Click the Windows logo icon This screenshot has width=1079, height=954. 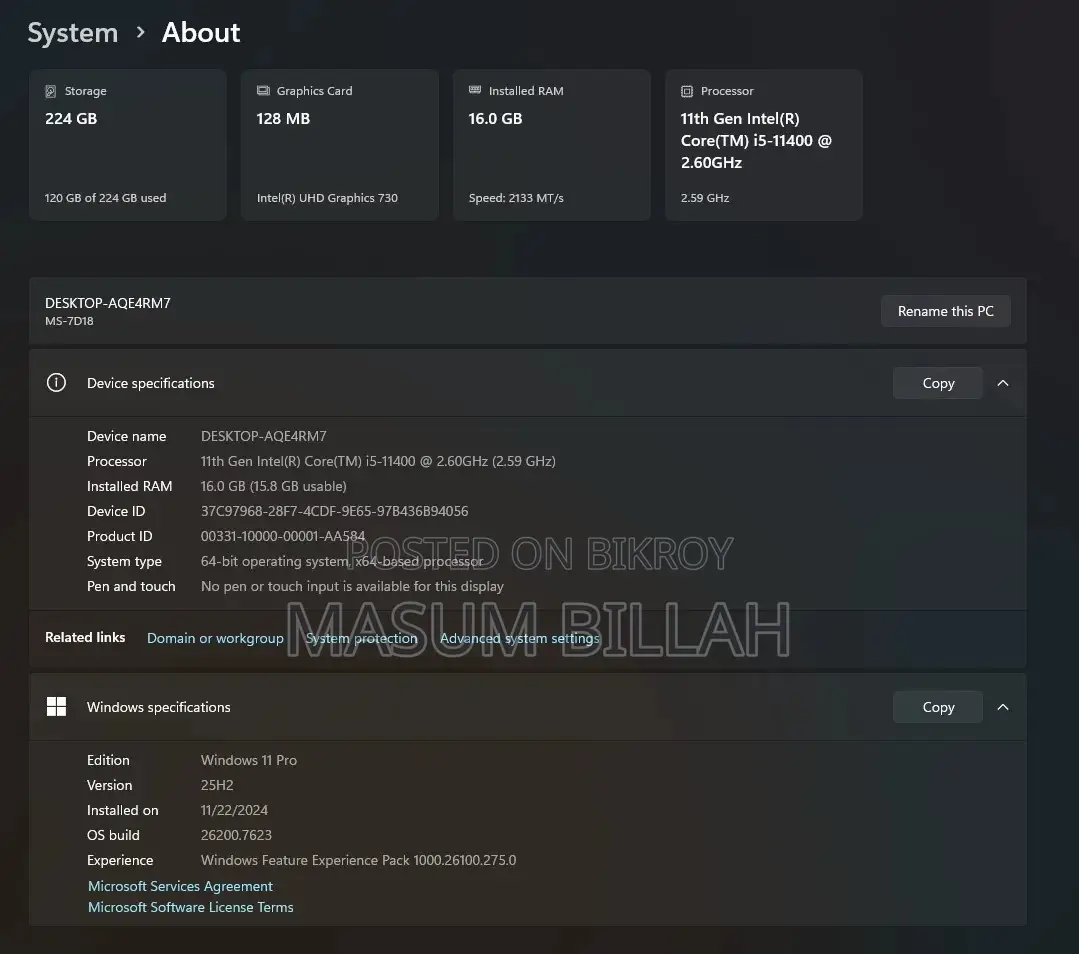click(x=56, y=706)
